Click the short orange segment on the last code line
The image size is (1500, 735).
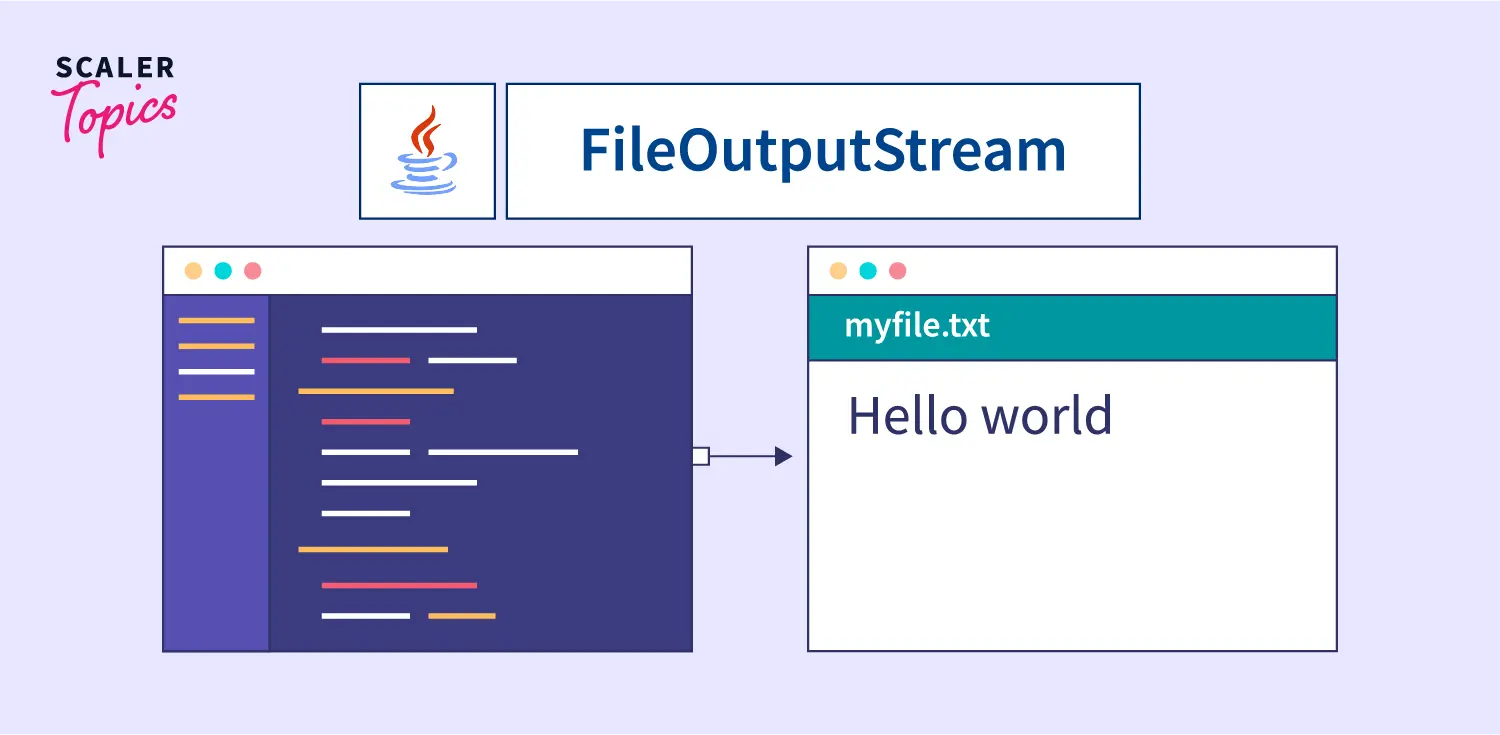coord(461,616)
